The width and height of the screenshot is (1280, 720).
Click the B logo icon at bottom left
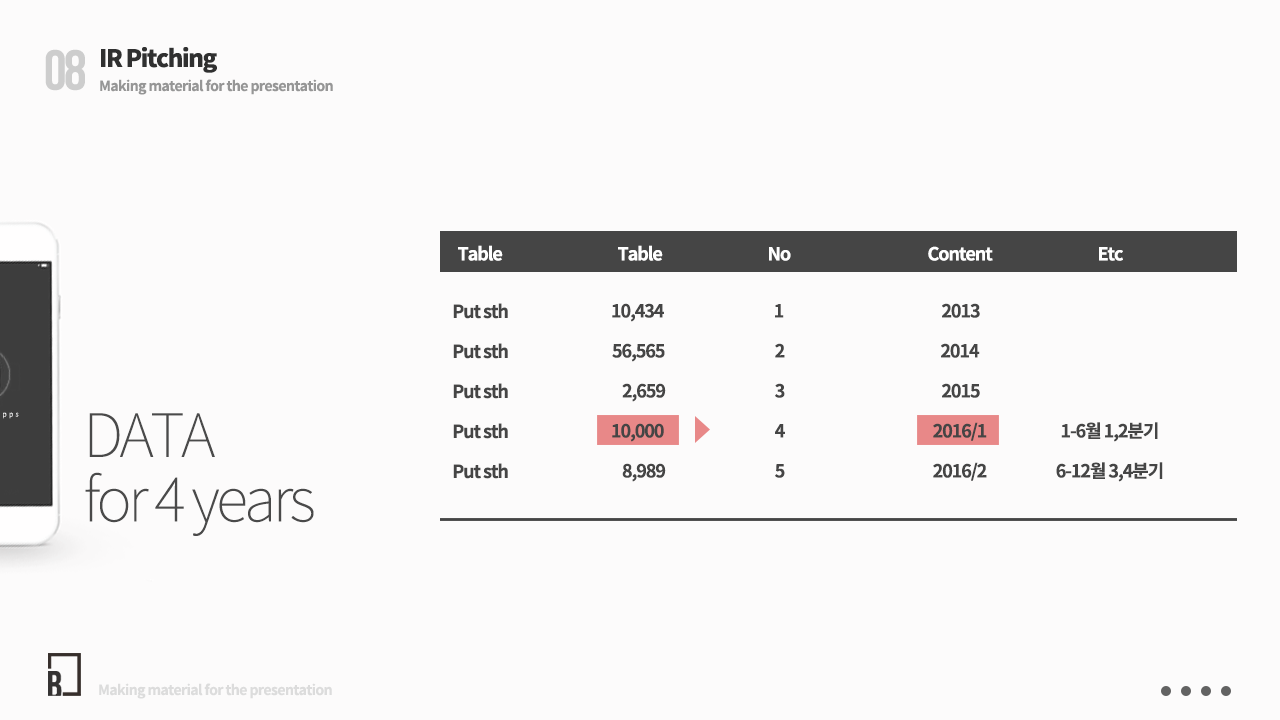coord(64,674)
